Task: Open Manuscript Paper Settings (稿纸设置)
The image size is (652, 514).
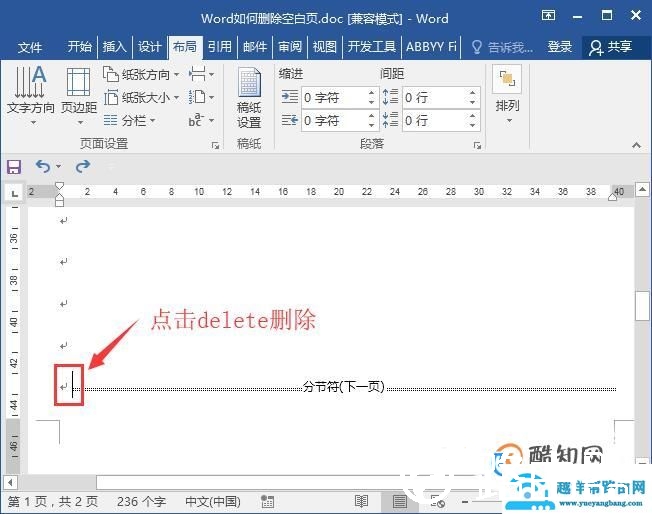Action: 249,99
